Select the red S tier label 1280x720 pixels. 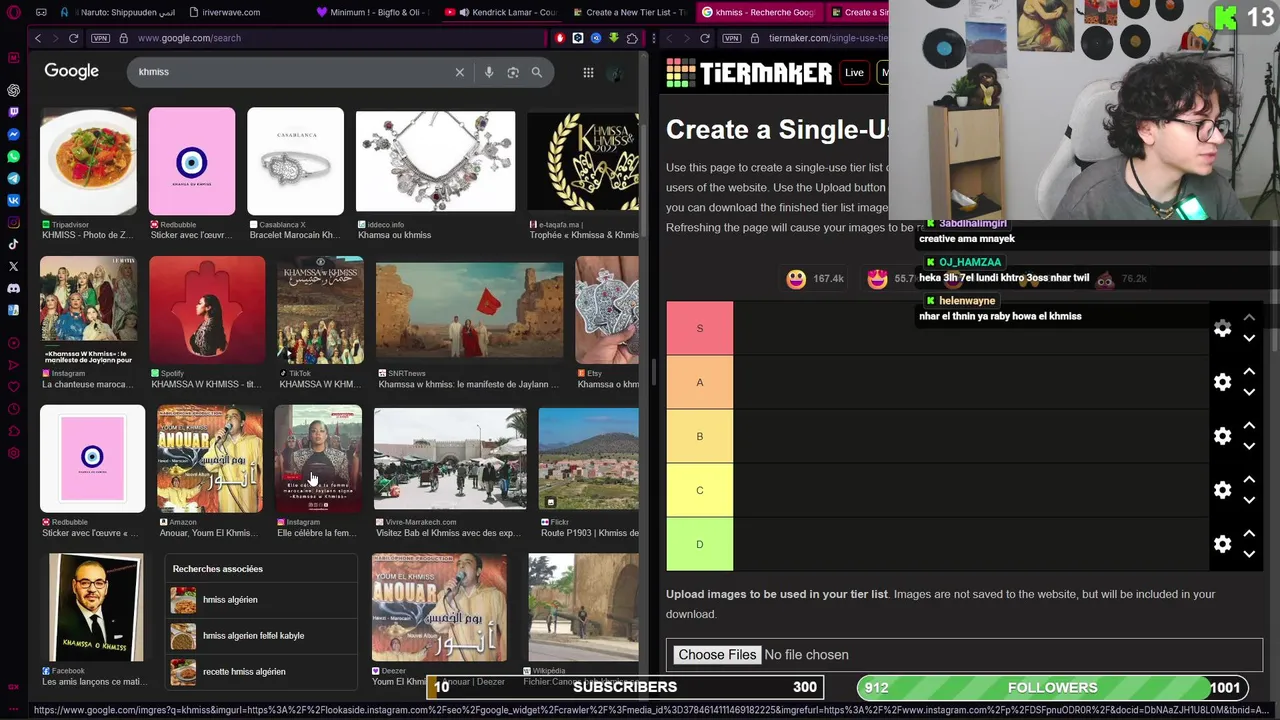pyautogui.click(x=700, y=328)
